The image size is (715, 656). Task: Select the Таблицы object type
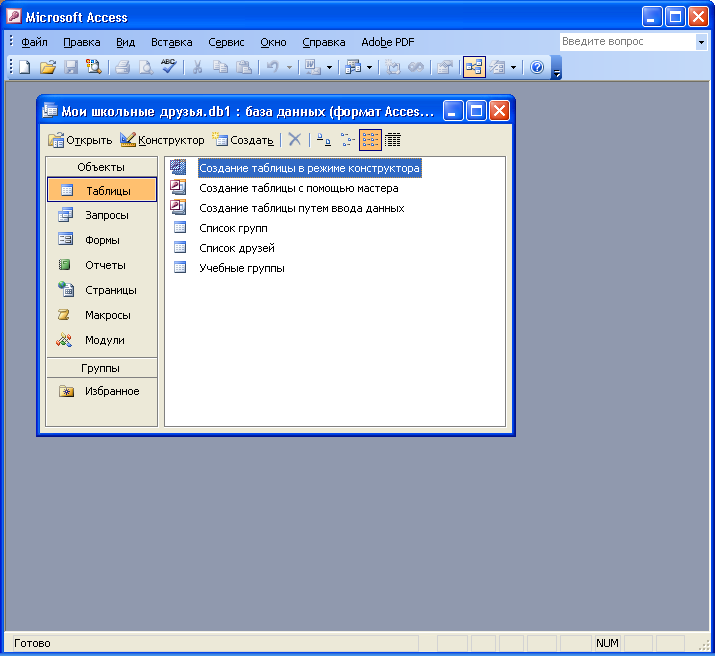(102, 190)
